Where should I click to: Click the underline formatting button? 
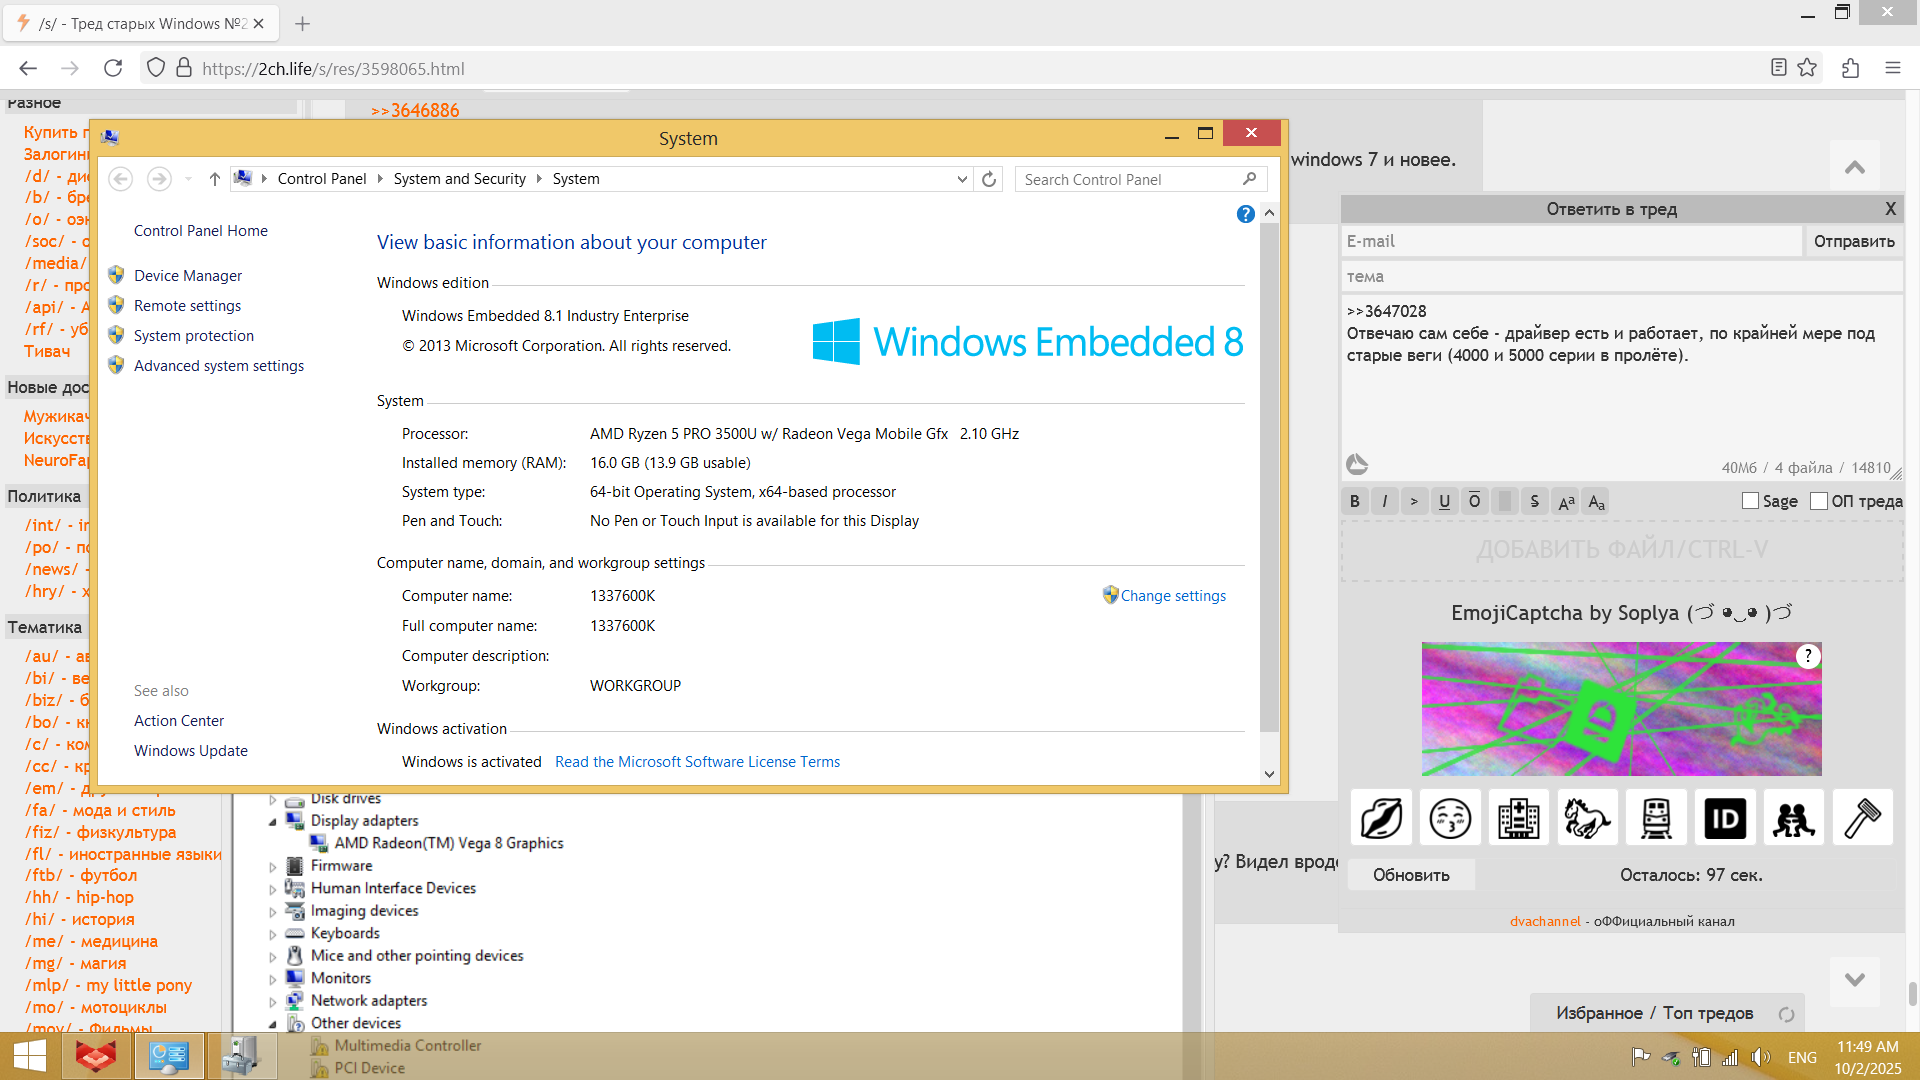coord(1444,502)
